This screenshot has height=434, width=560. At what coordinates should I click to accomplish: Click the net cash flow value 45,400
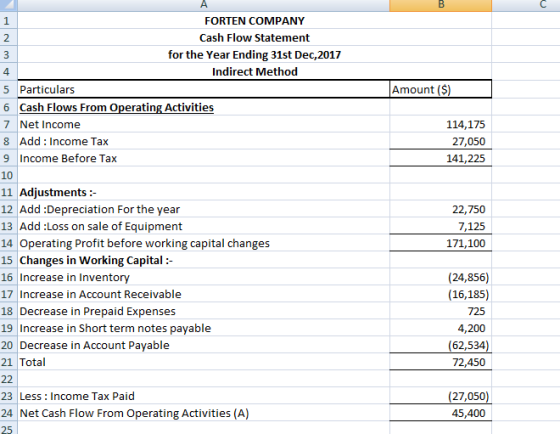[x=440, y=413]
